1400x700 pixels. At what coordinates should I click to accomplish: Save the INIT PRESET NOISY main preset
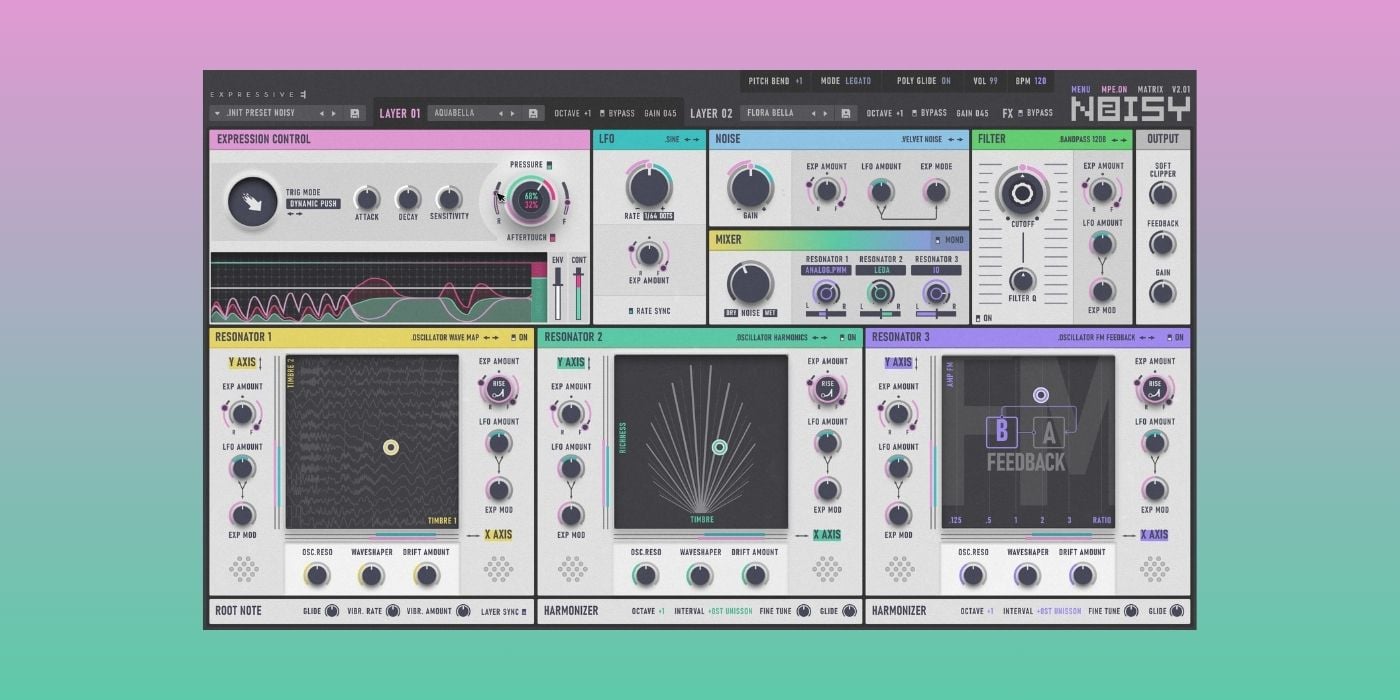point(355,113)
